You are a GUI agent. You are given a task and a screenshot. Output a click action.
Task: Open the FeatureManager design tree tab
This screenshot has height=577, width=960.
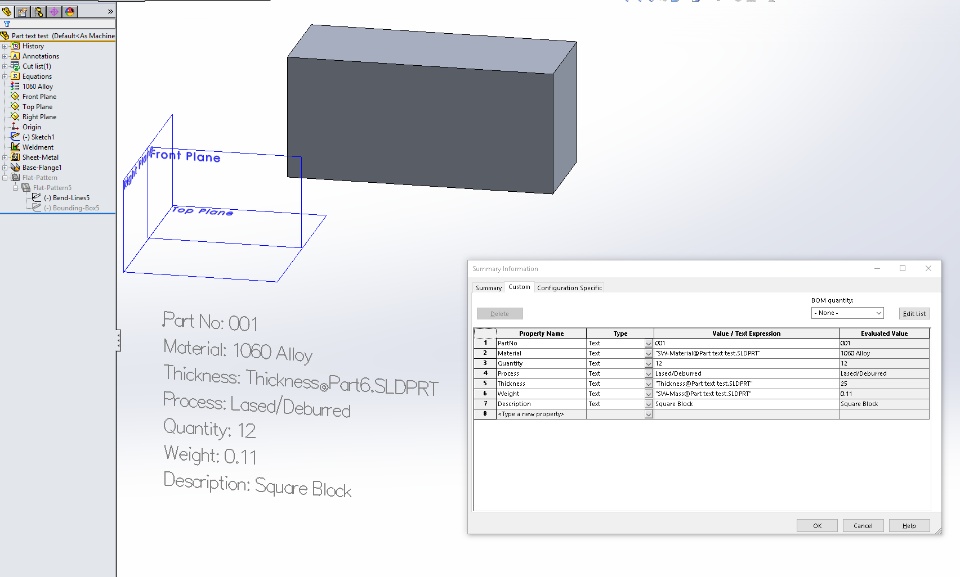pyautogui.click(x=7, y=12)
